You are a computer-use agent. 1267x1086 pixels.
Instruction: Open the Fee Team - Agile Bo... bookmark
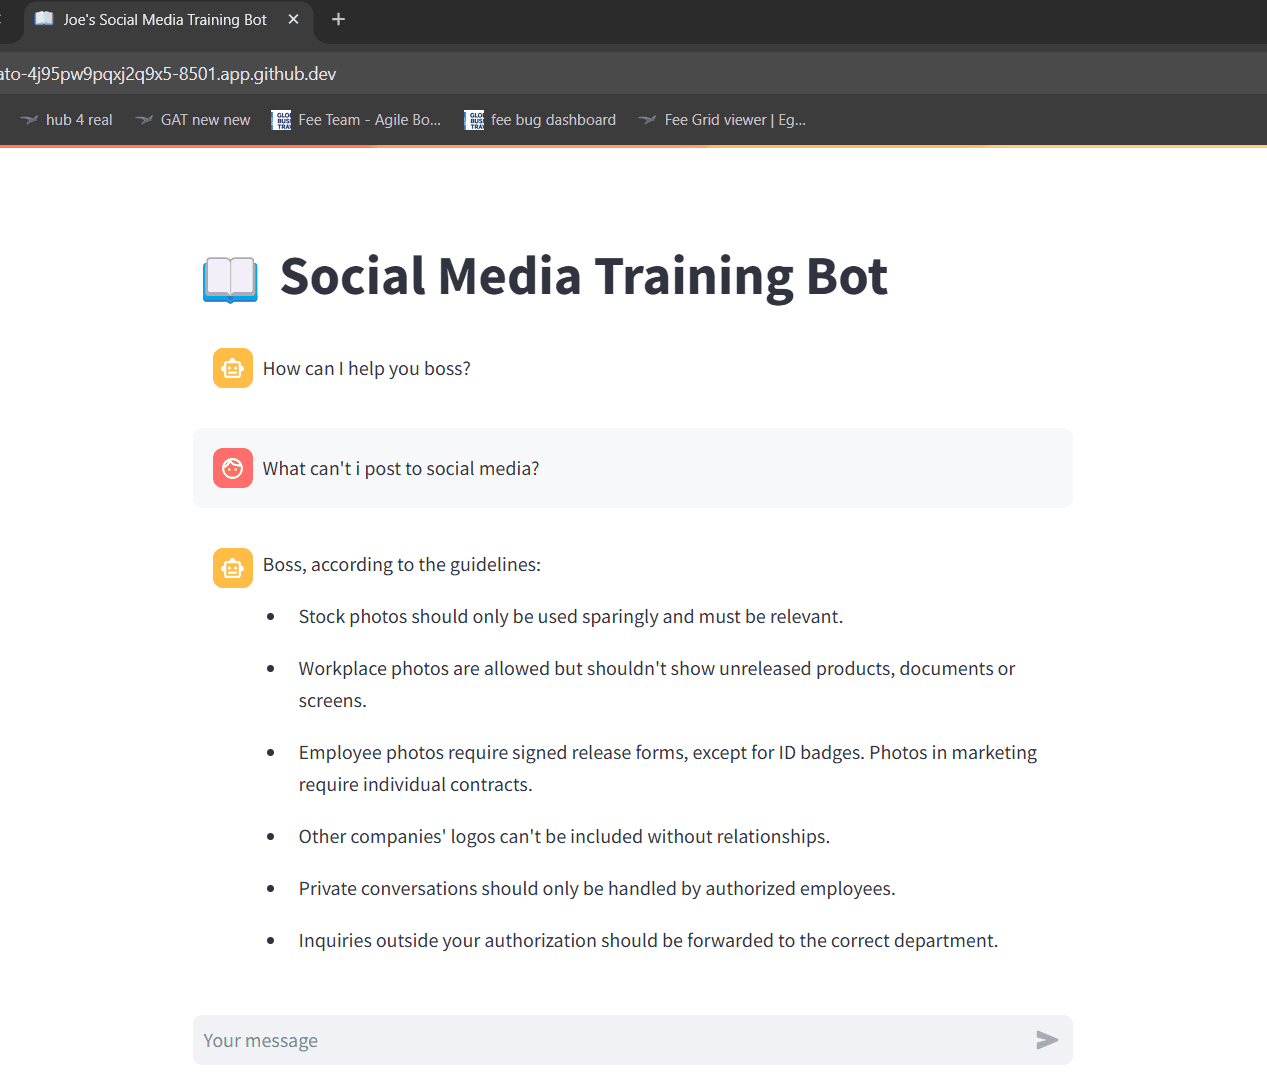pyautogui.click(x=368, y=119)
